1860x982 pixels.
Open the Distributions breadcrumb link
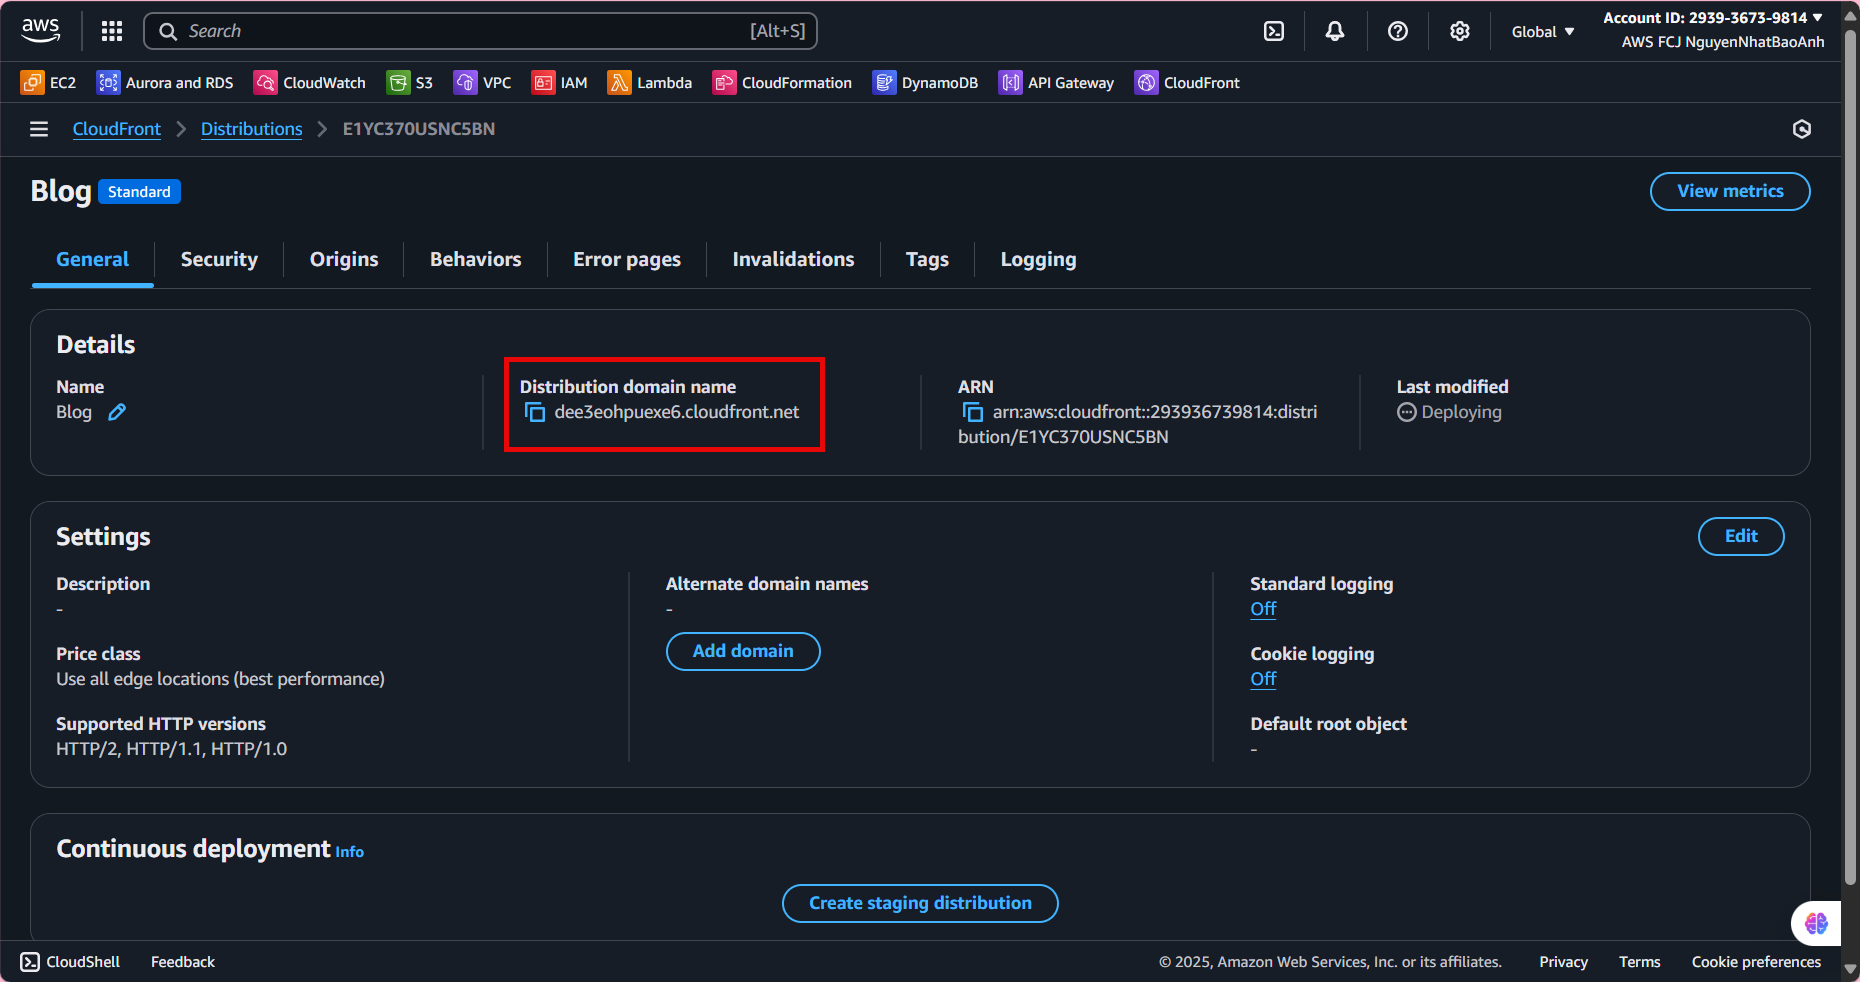251,129
